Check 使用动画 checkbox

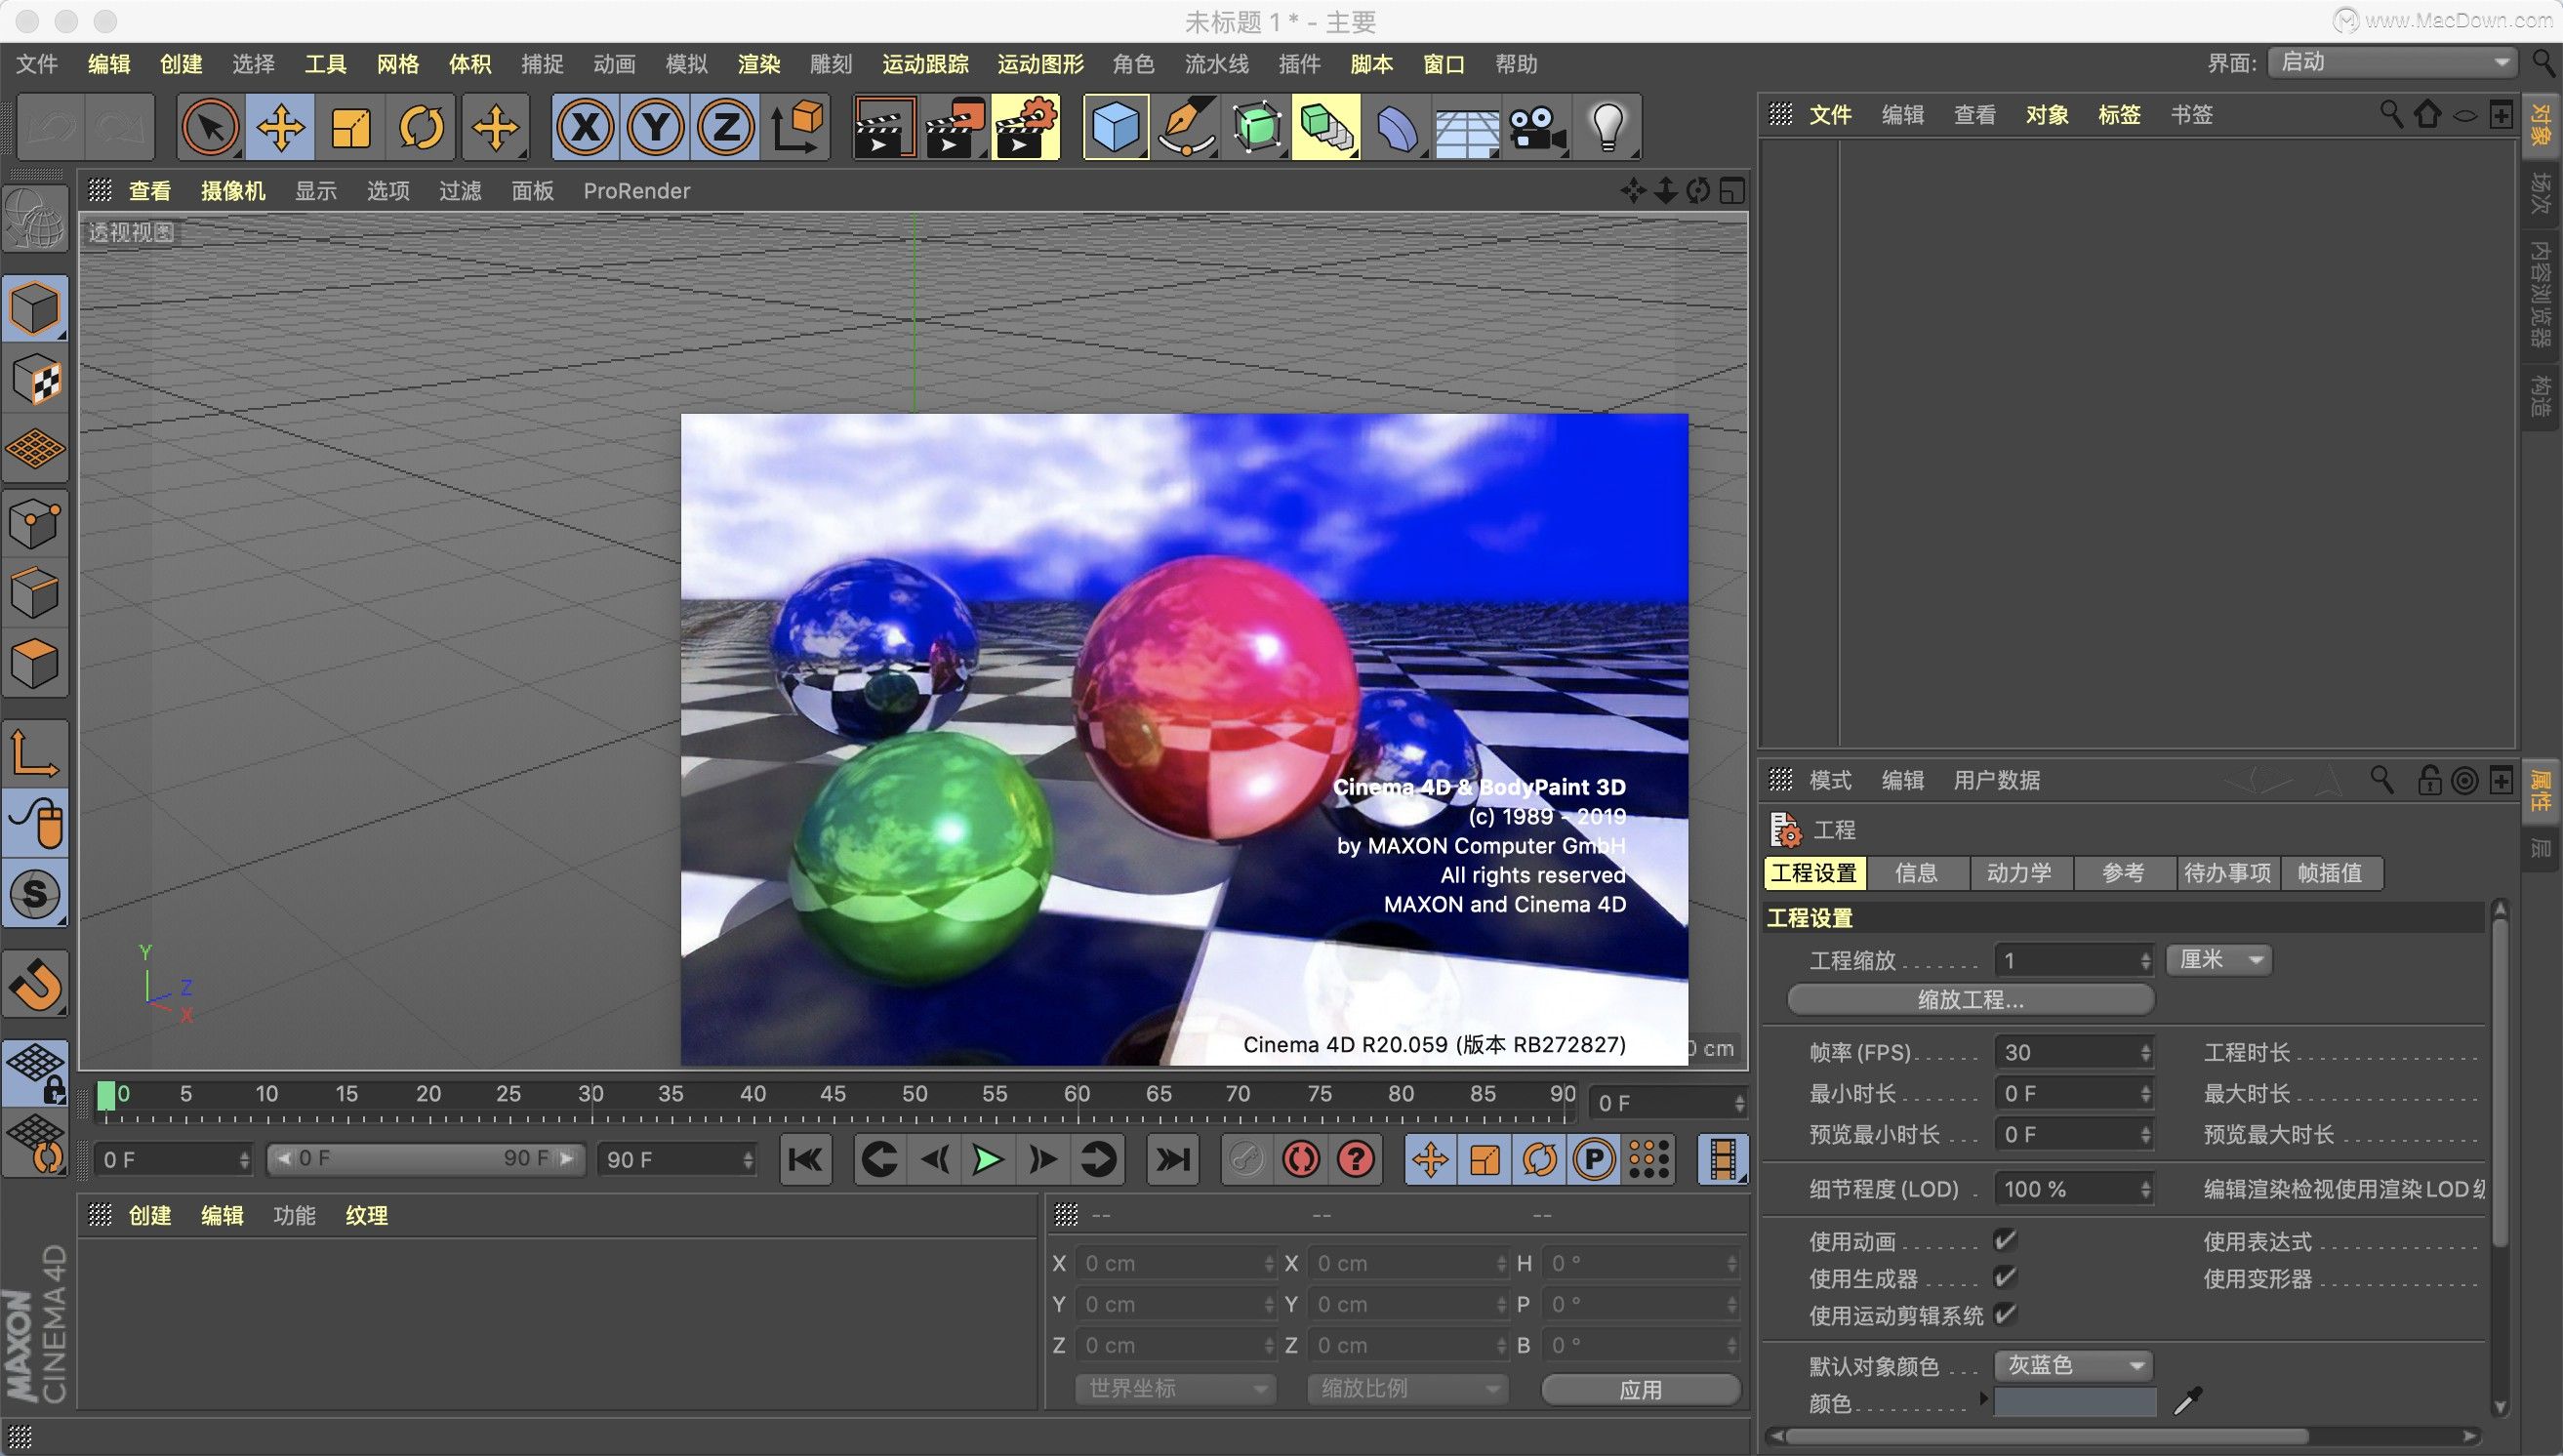pos(2004,1241)
